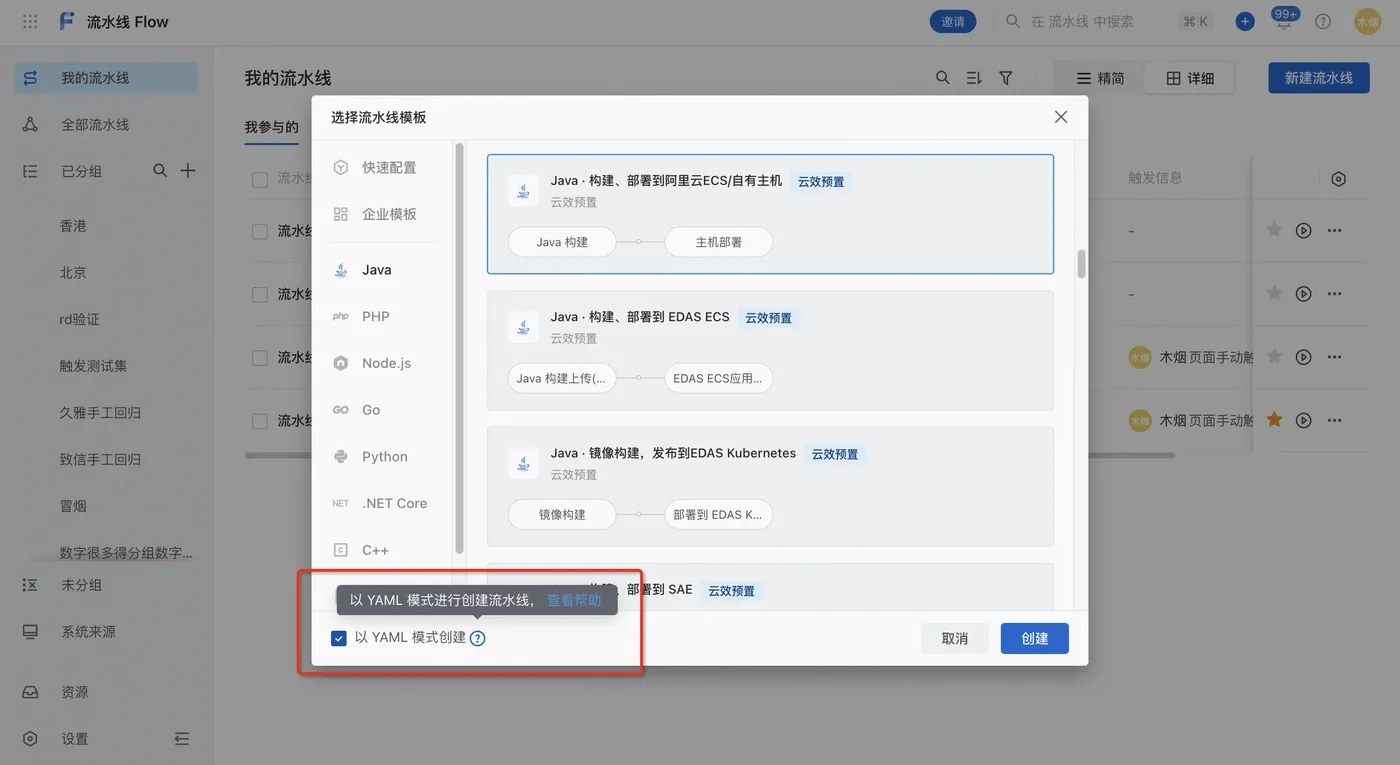1400x765 pixels.
Task: Go to 我的流水线 in sidebar
Action: pos(106,78)
